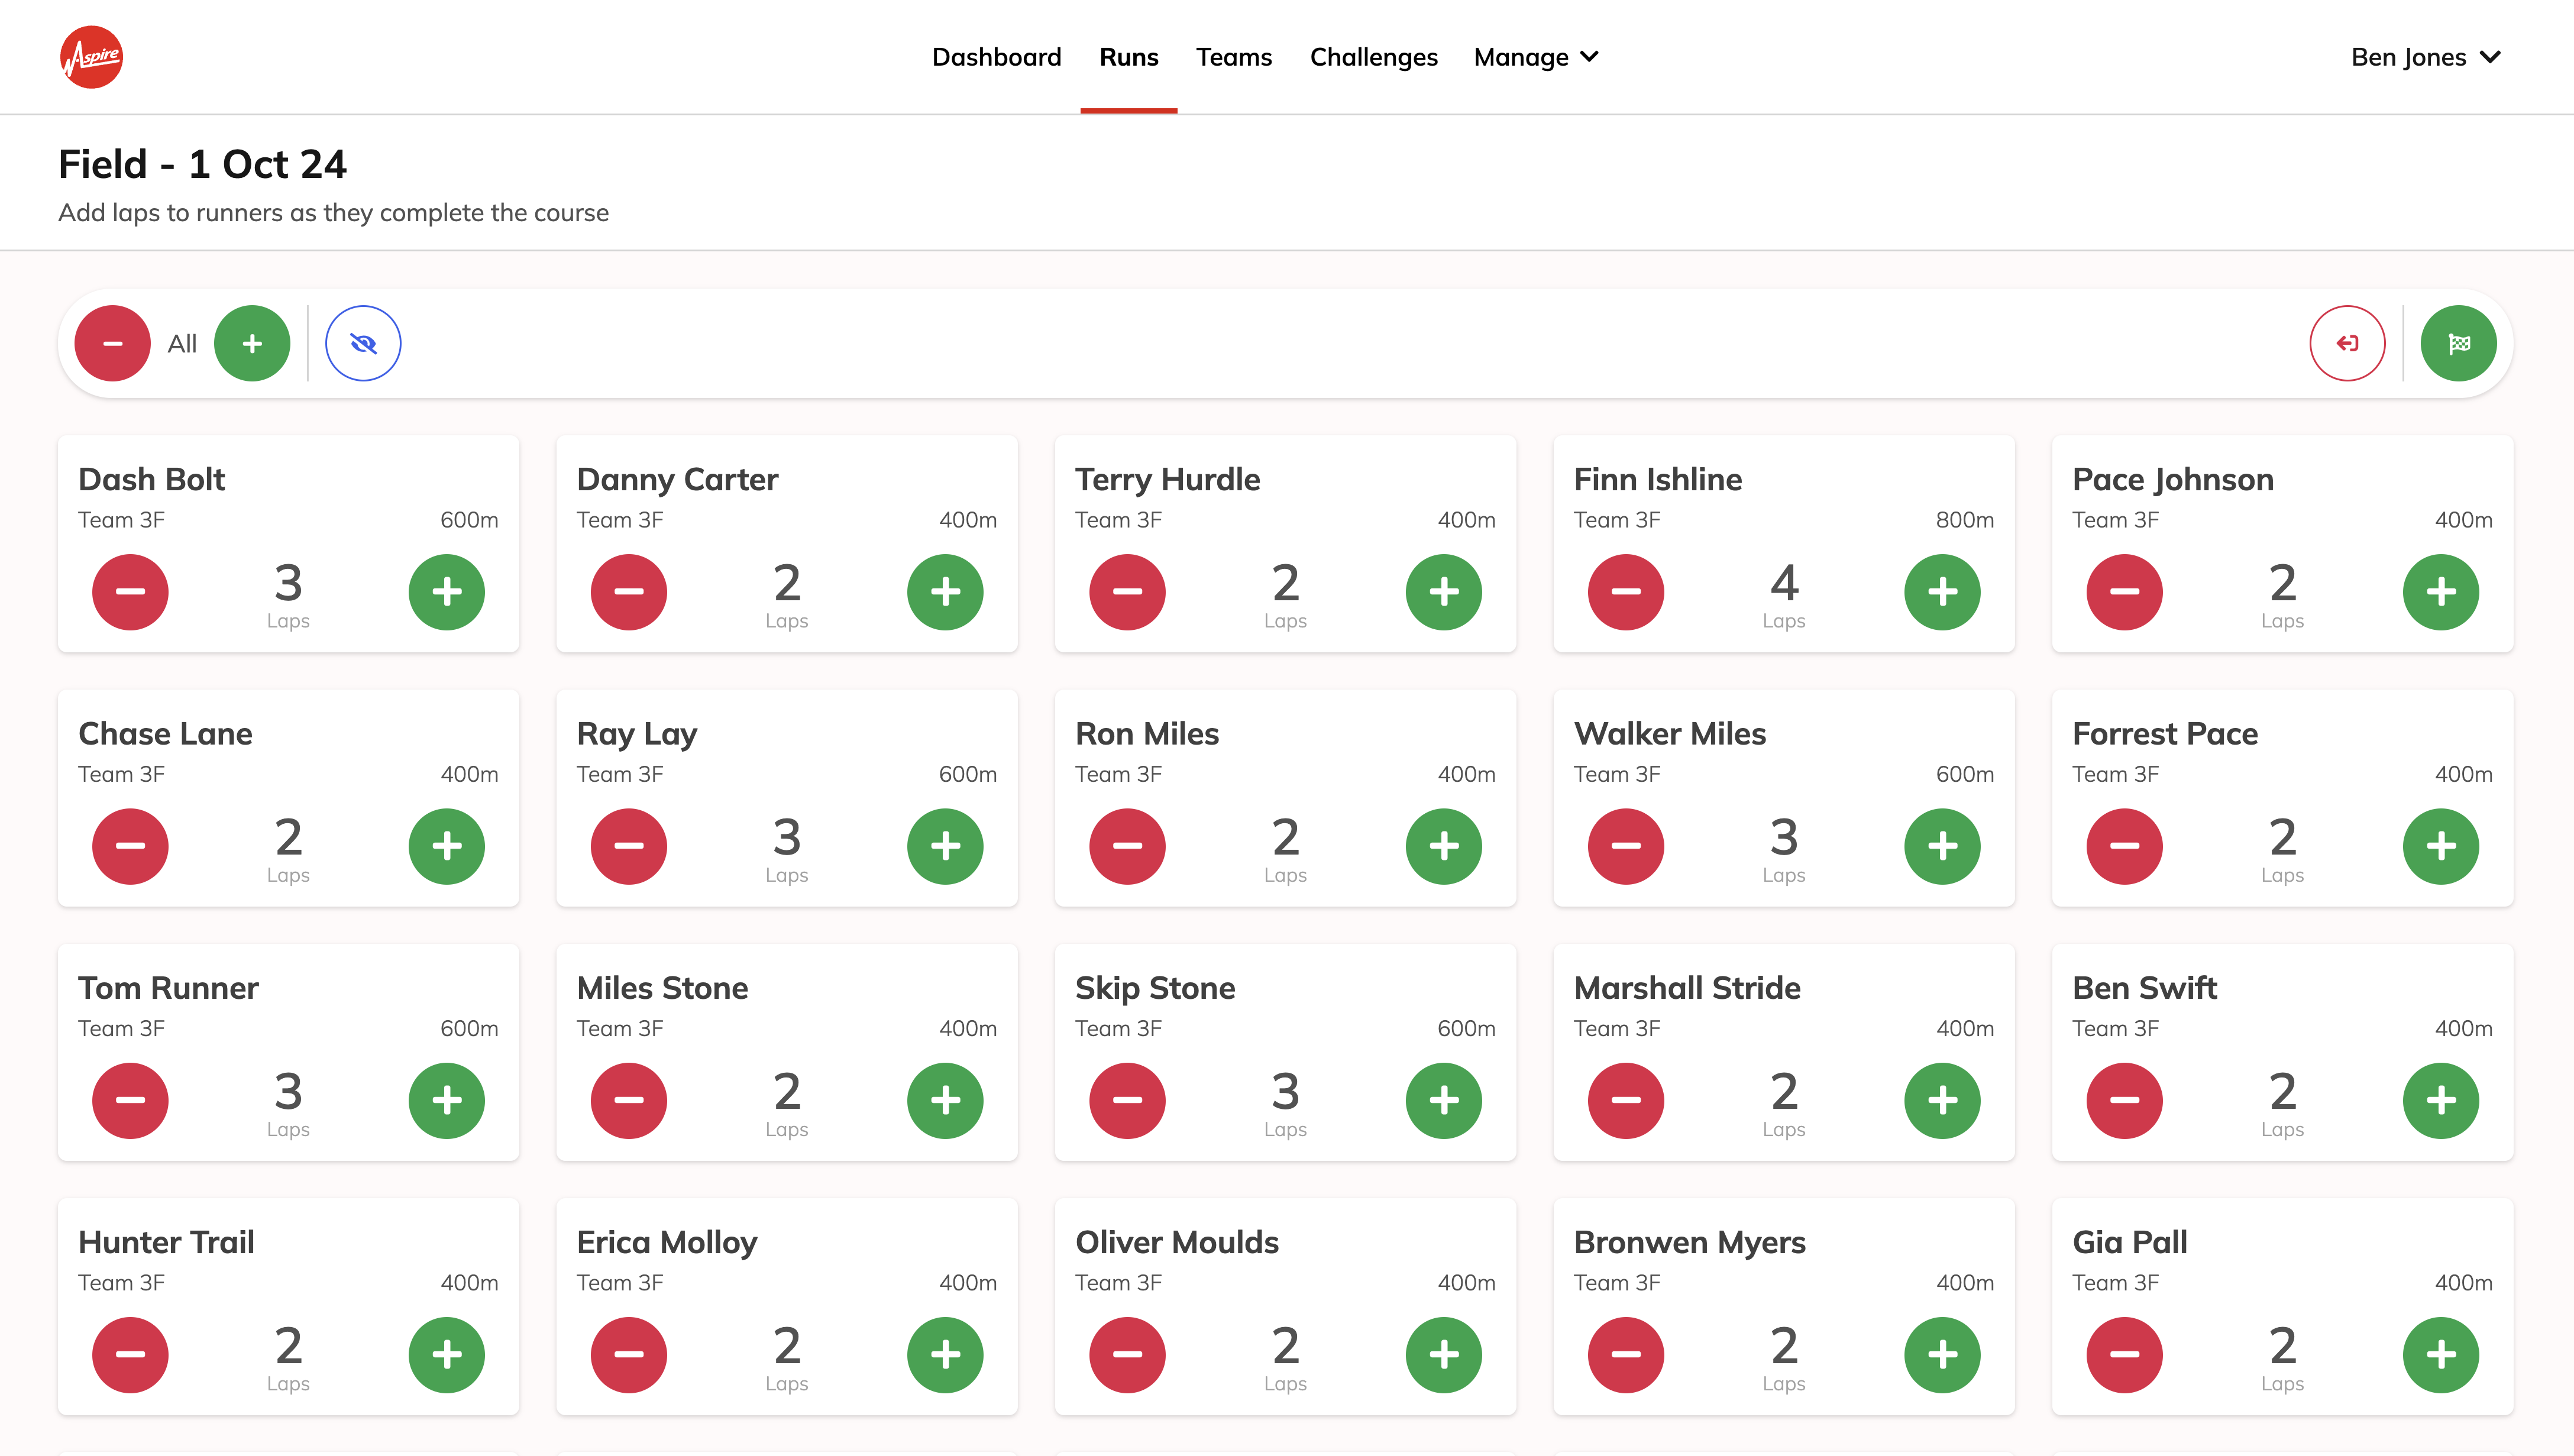This screenshot has width=2574, height=1456.
Task: Remove a lap from Forrest Pace
Action: tap(2124, 846)
